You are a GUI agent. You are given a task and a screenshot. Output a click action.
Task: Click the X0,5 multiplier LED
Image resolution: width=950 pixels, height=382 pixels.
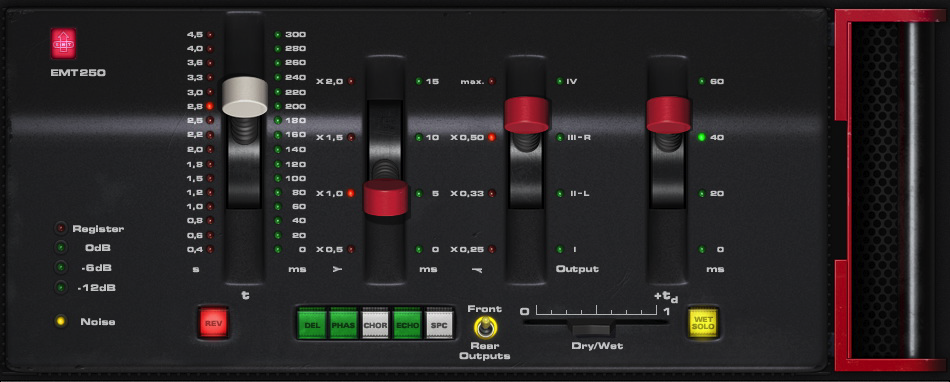pos(351,249)
